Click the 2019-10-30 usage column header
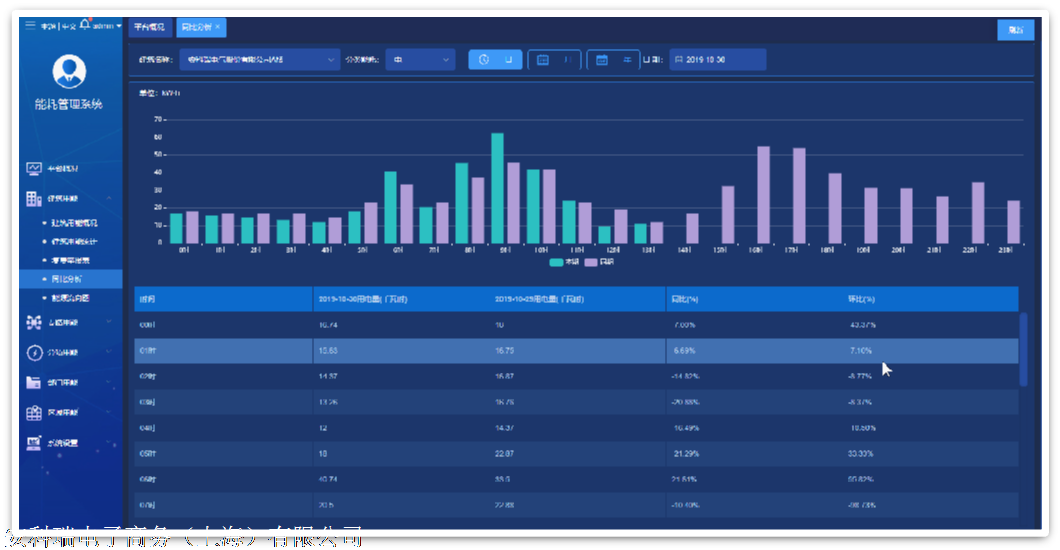This screenshot has width=1060, height=550. (x=402, y=299)
